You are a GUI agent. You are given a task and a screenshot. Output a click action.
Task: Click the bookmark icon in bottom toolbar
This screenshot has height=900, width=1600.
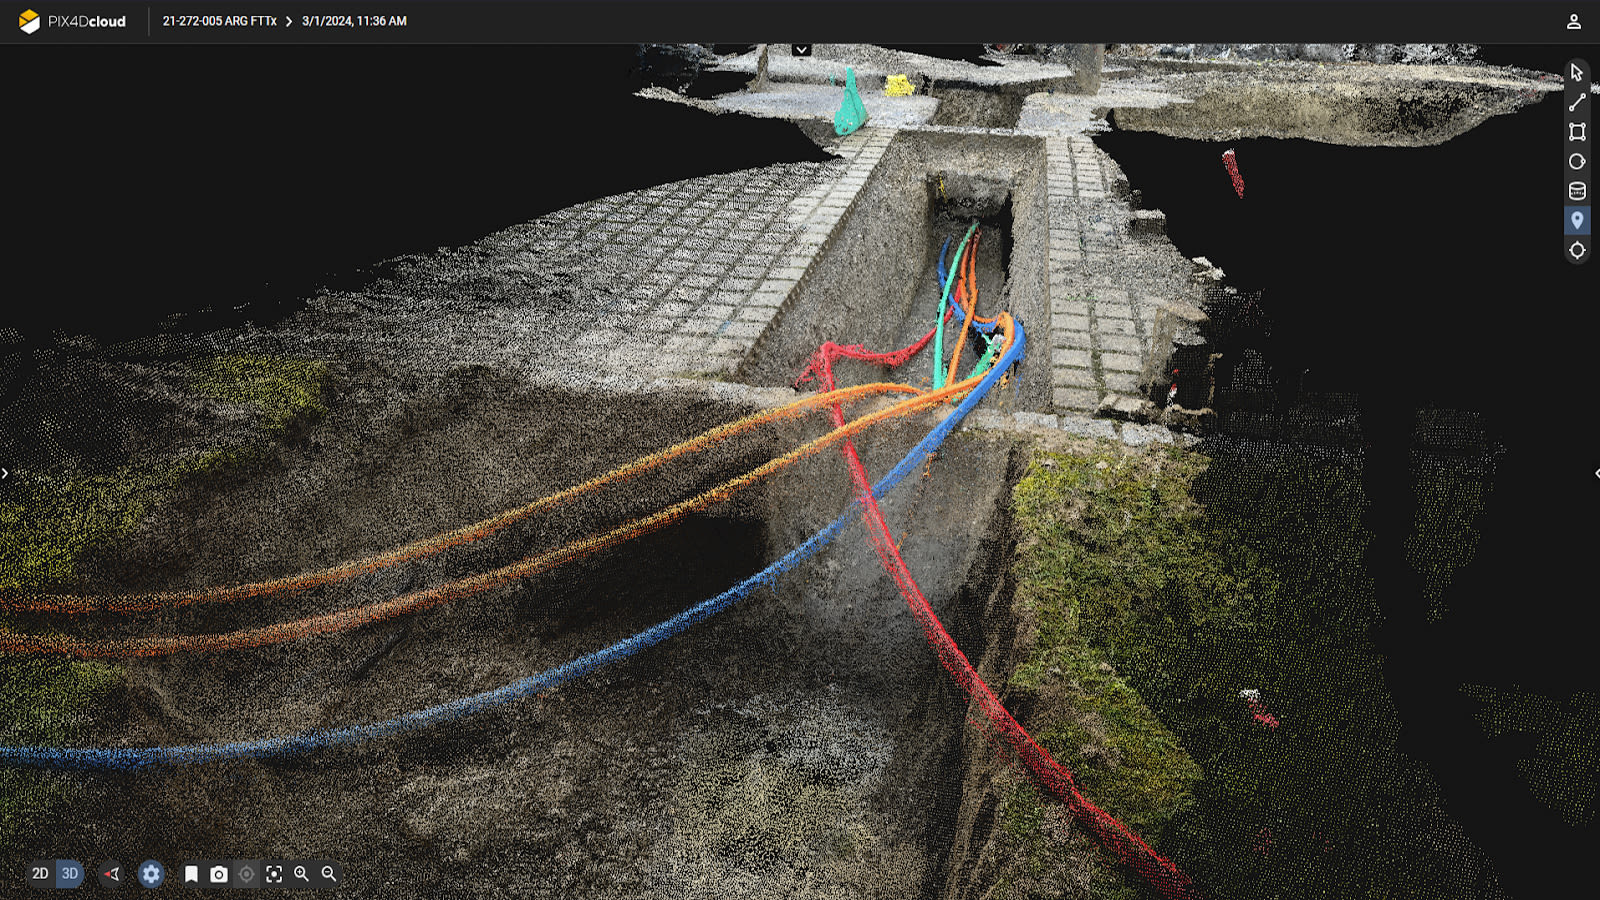192,873
